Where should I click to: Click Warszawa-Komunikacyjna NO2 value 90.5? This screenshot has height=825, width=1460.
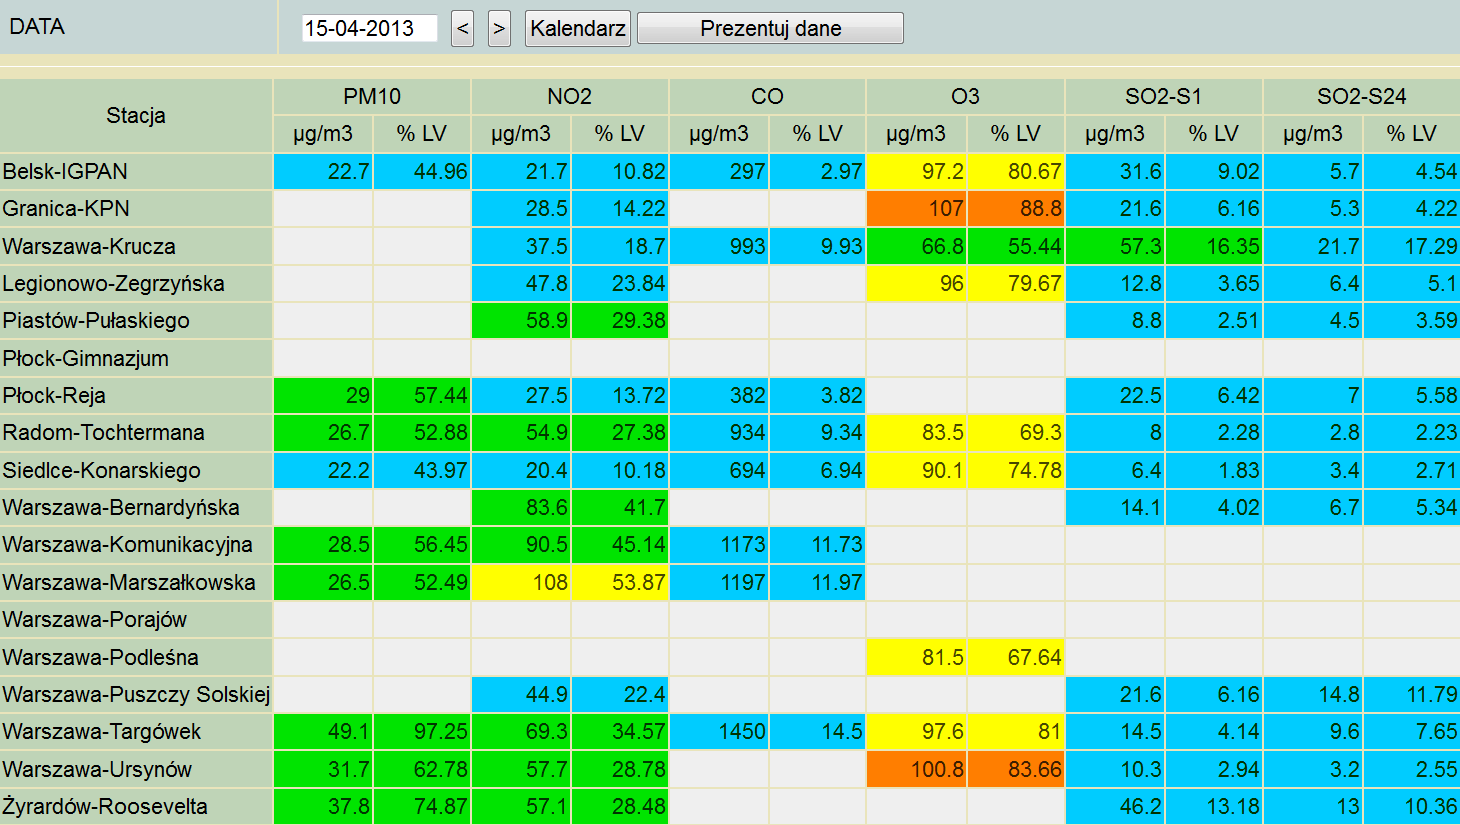[x=521, y=544]
